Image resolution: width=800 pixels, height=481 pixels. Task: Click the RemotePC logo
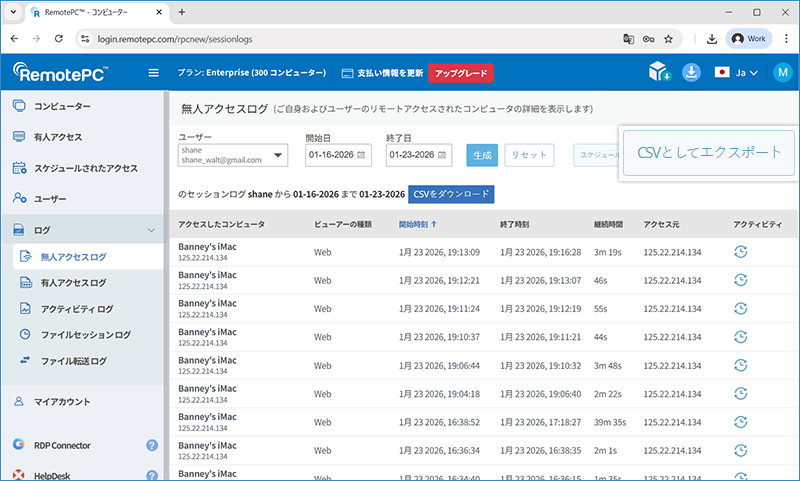coord(60,72)
